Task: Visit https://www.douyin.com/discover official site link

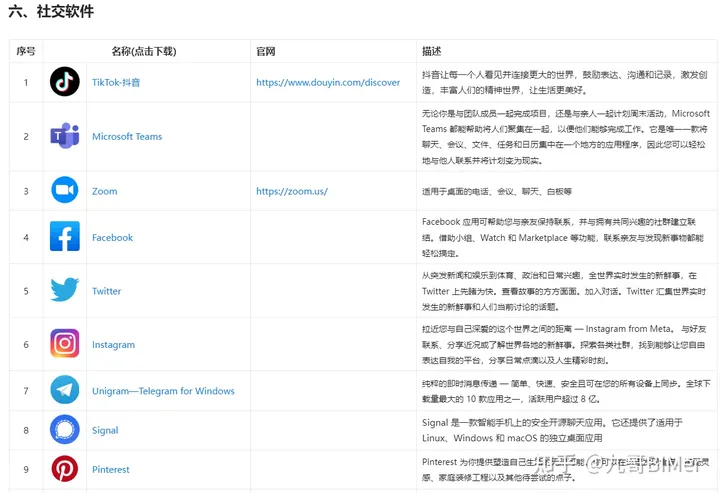Action: (328, 83)
